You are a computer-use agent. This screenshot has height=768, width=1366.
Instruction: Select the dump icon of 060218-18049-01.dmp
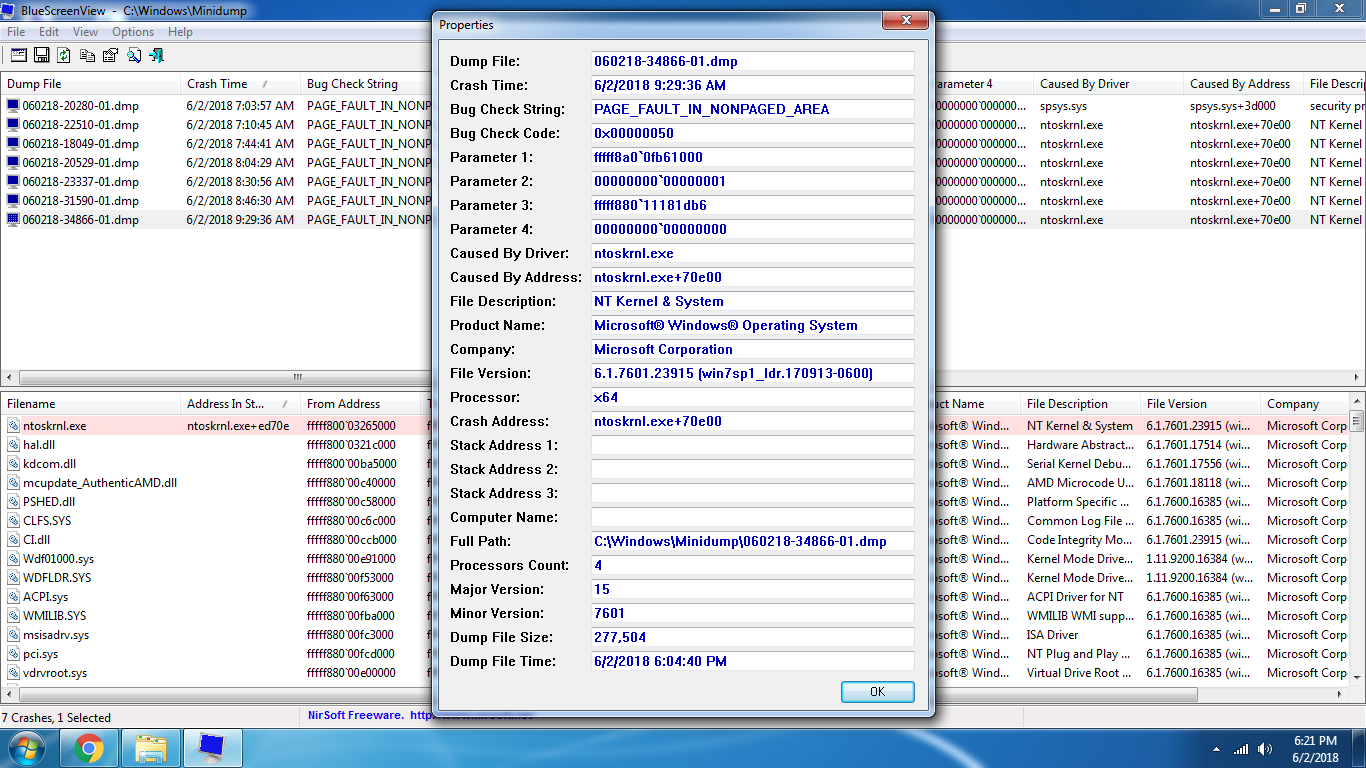13,144
